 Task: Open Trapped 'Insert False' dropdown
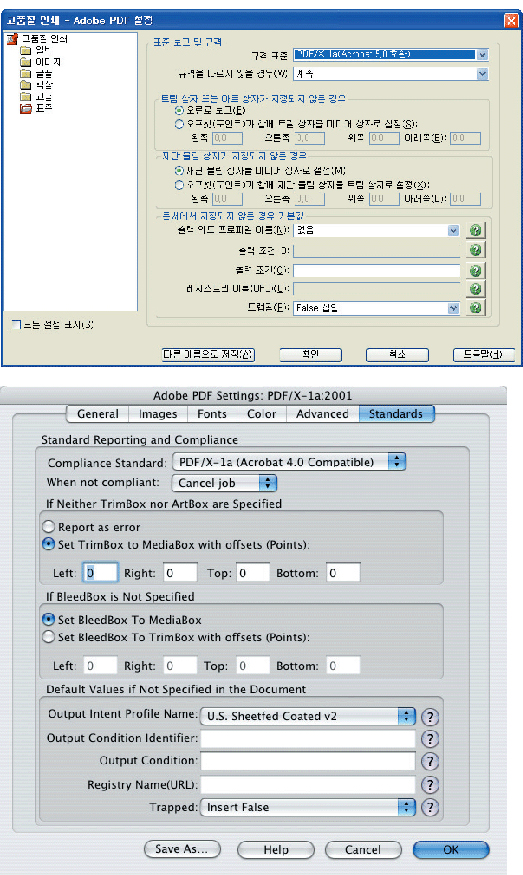point(308,807)
